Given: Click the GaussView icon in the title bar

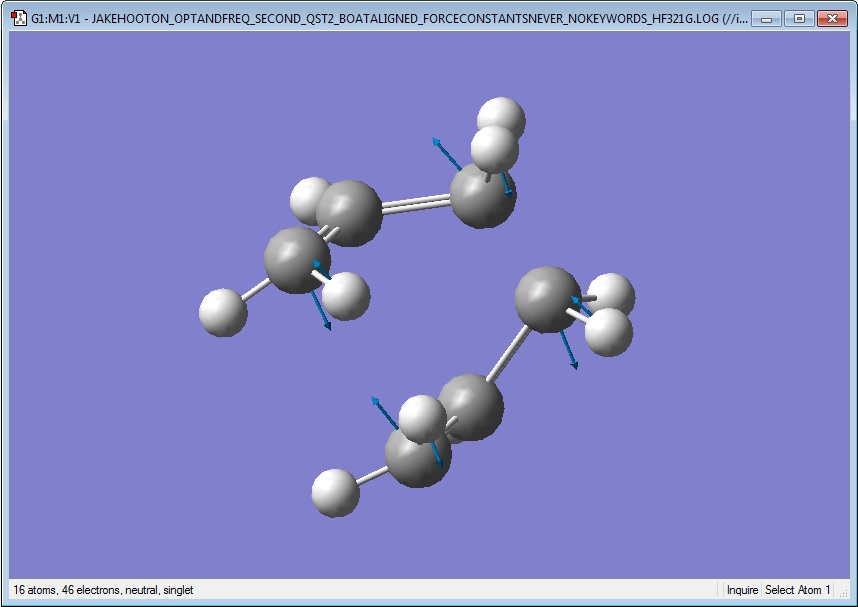Looking at the screenshot, I should click(19, 18).
